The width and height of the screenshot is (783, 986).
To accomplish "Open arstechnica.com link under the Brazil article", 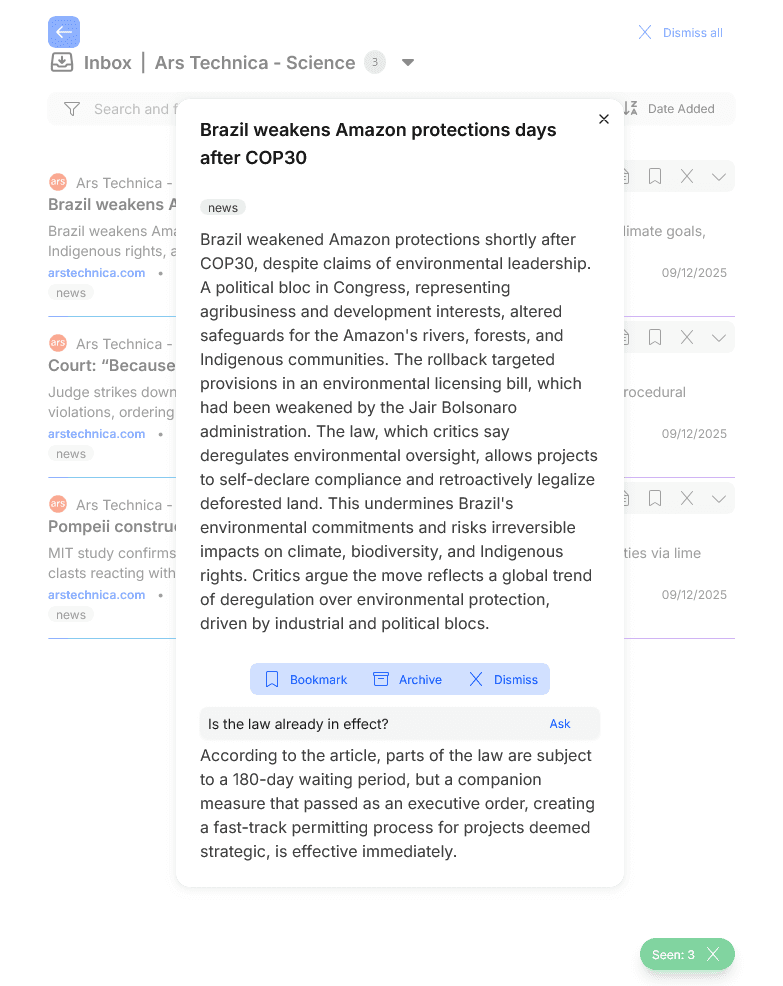I will 97,273.
